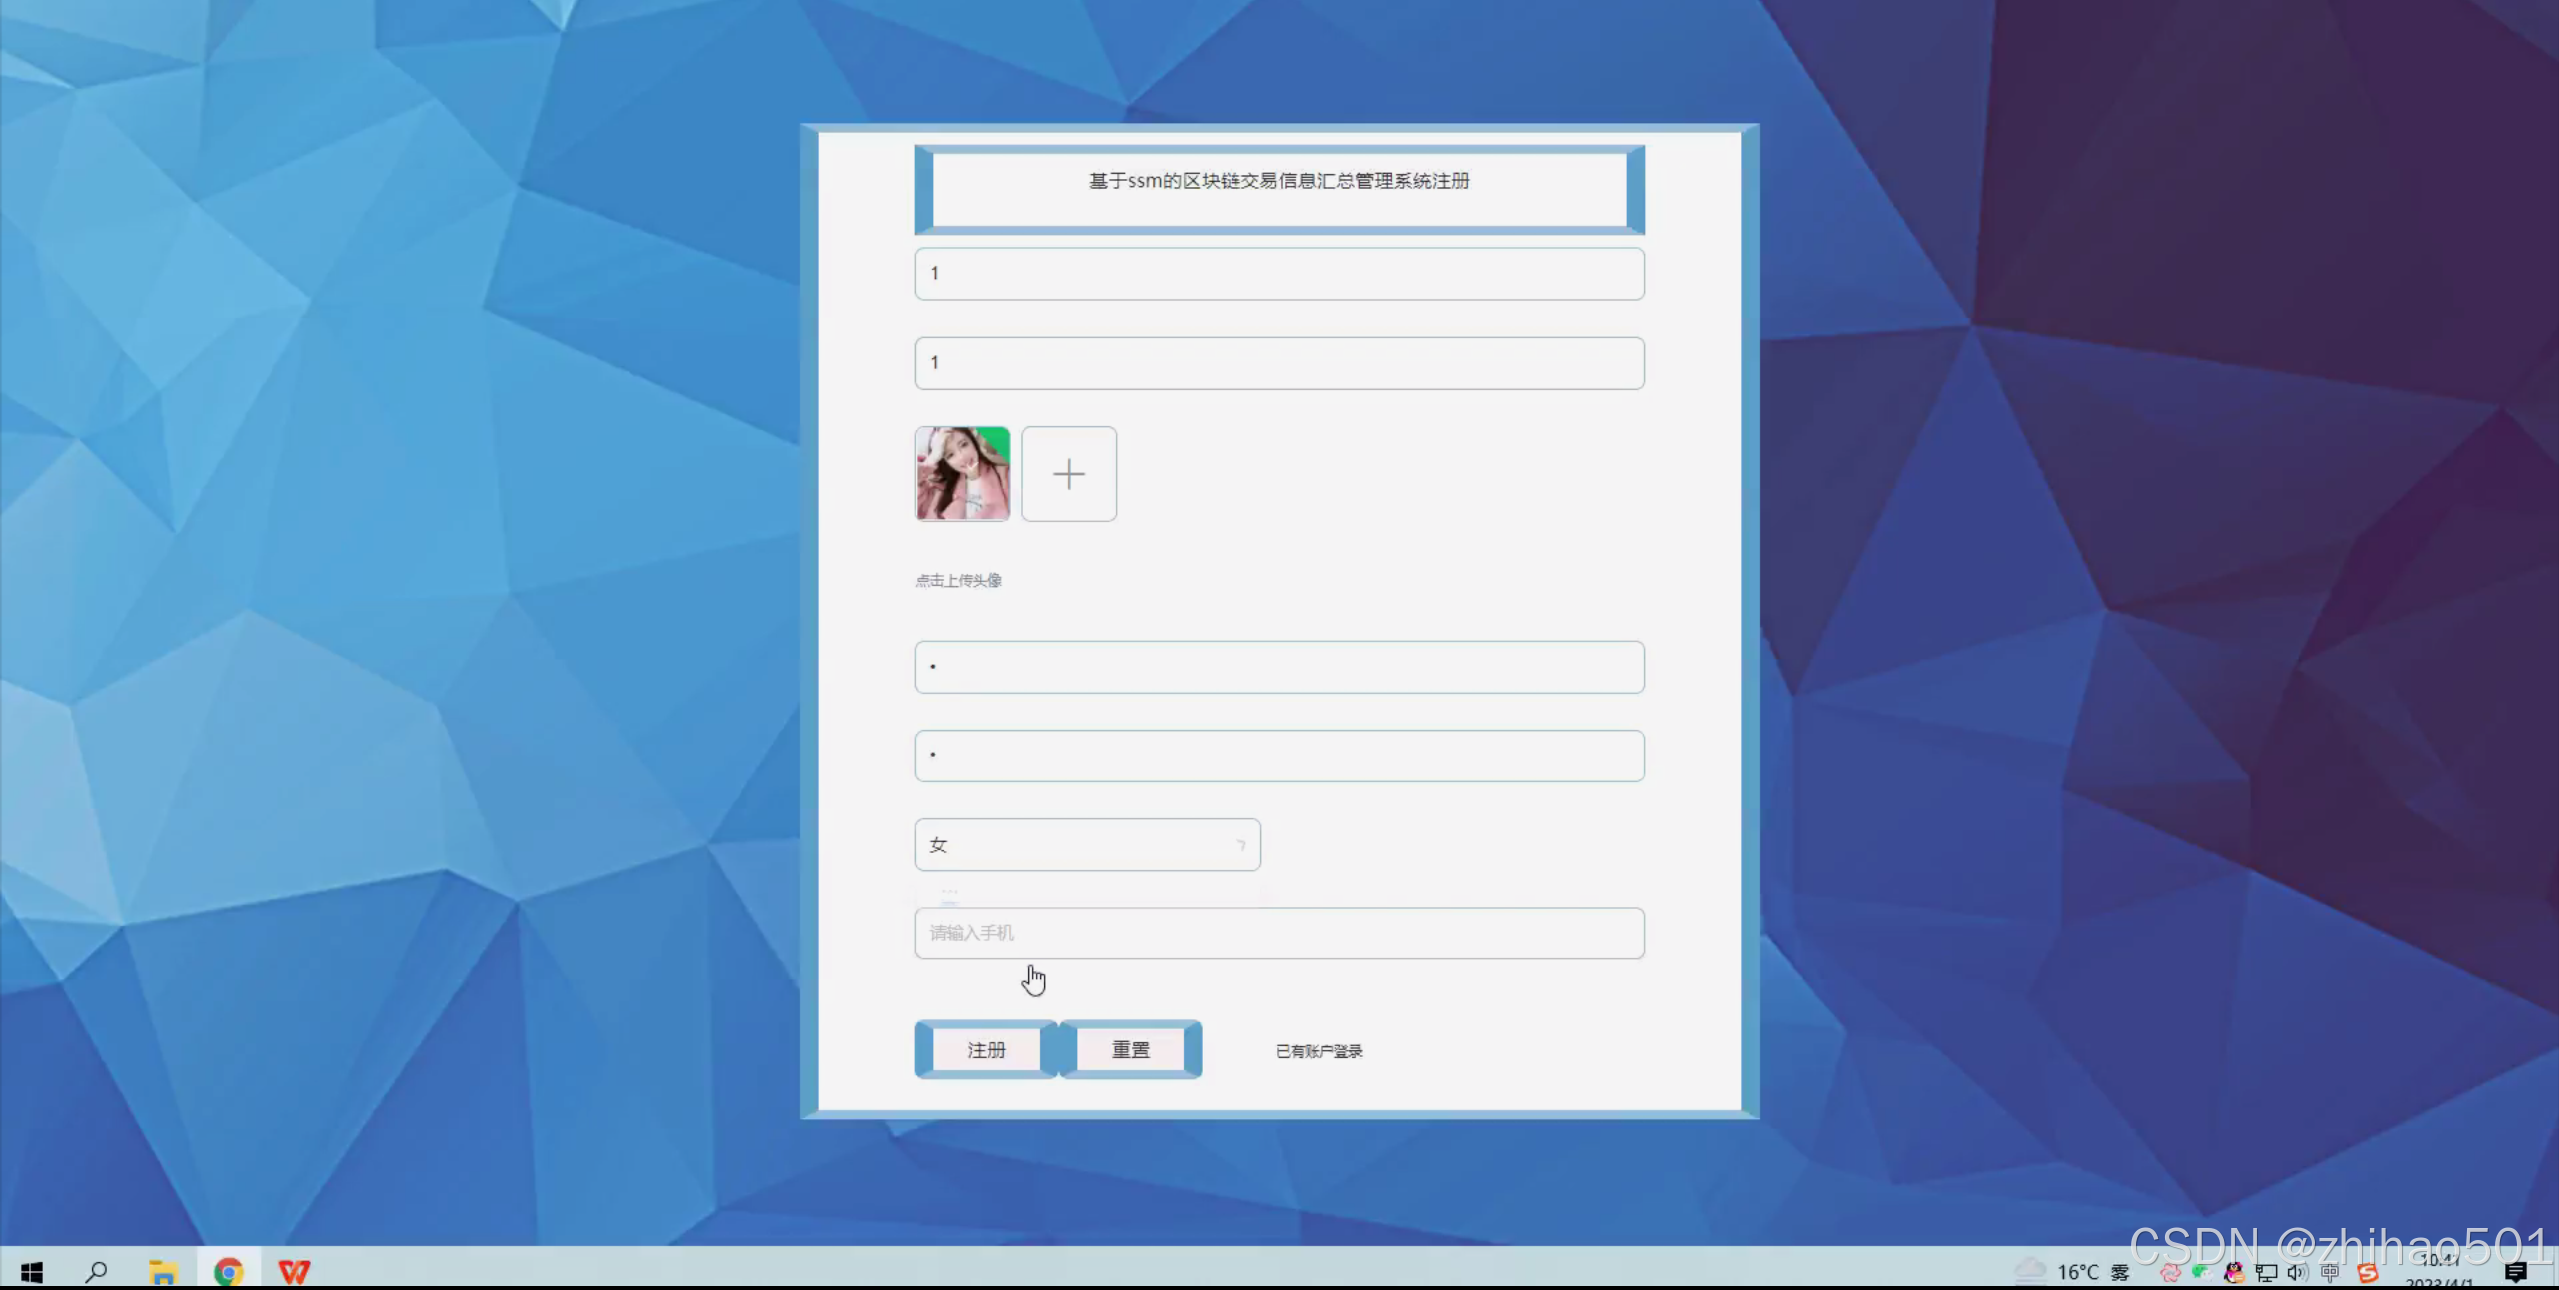Follow the 已有账户登录 link
Image resolution: width=2559 pixels, height=1290 pixels.
coord(1318,1051)
